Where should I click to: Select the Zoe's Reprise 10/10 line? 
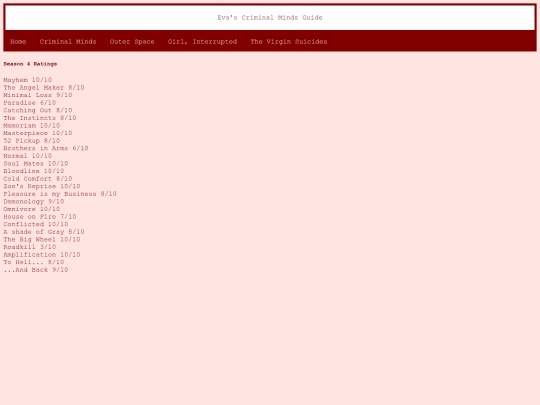pos(42,186)
